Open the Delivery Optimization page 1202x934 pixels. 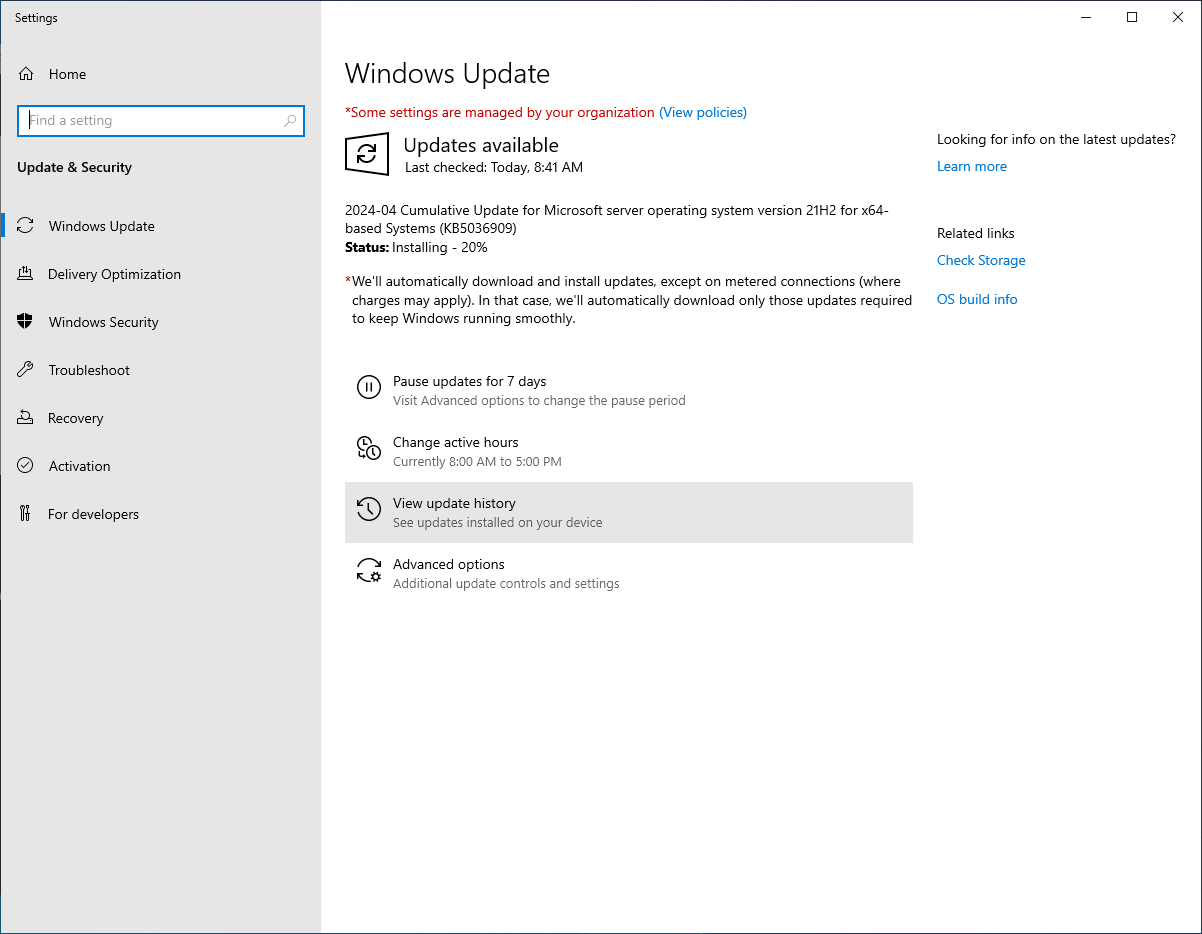click(160, 274)
